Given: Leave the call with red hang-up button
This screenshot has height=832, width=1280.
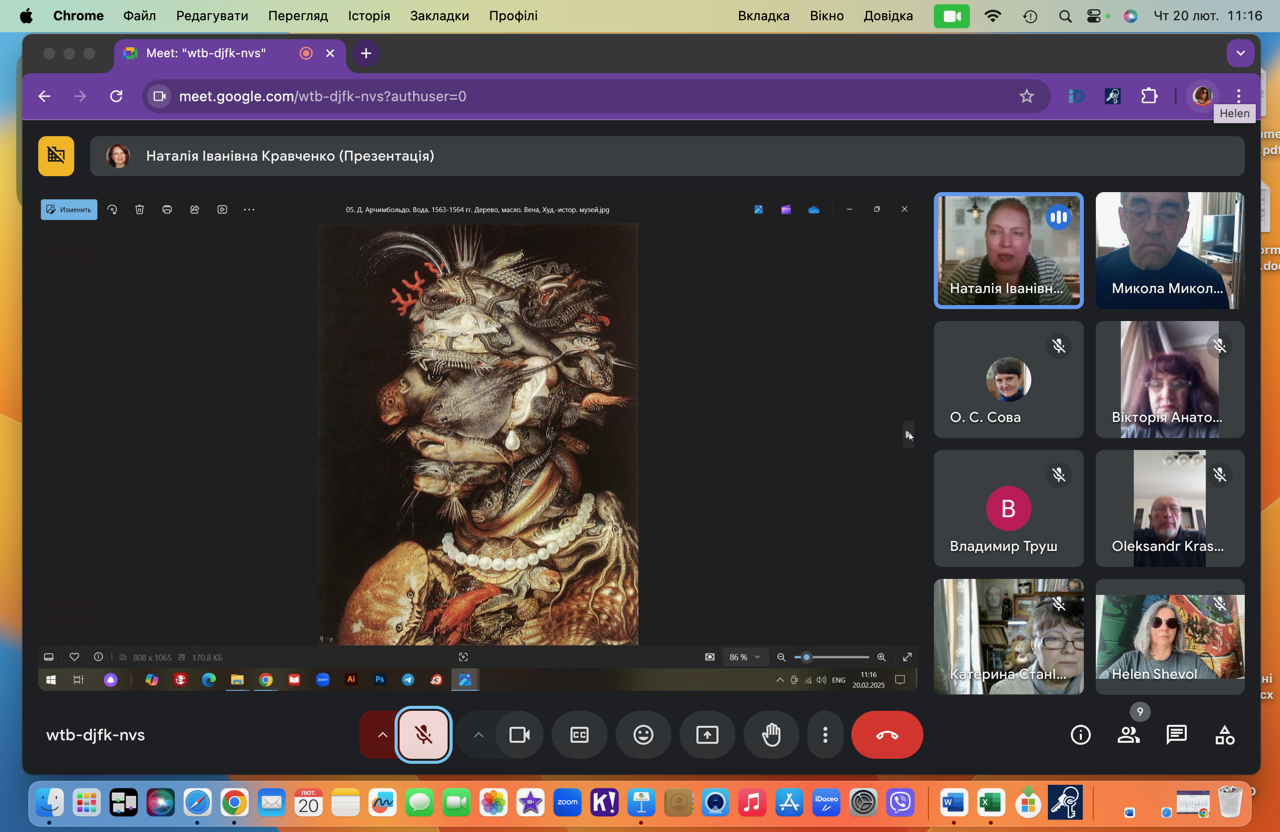Looking at the screenshot, I should [887, 735].
